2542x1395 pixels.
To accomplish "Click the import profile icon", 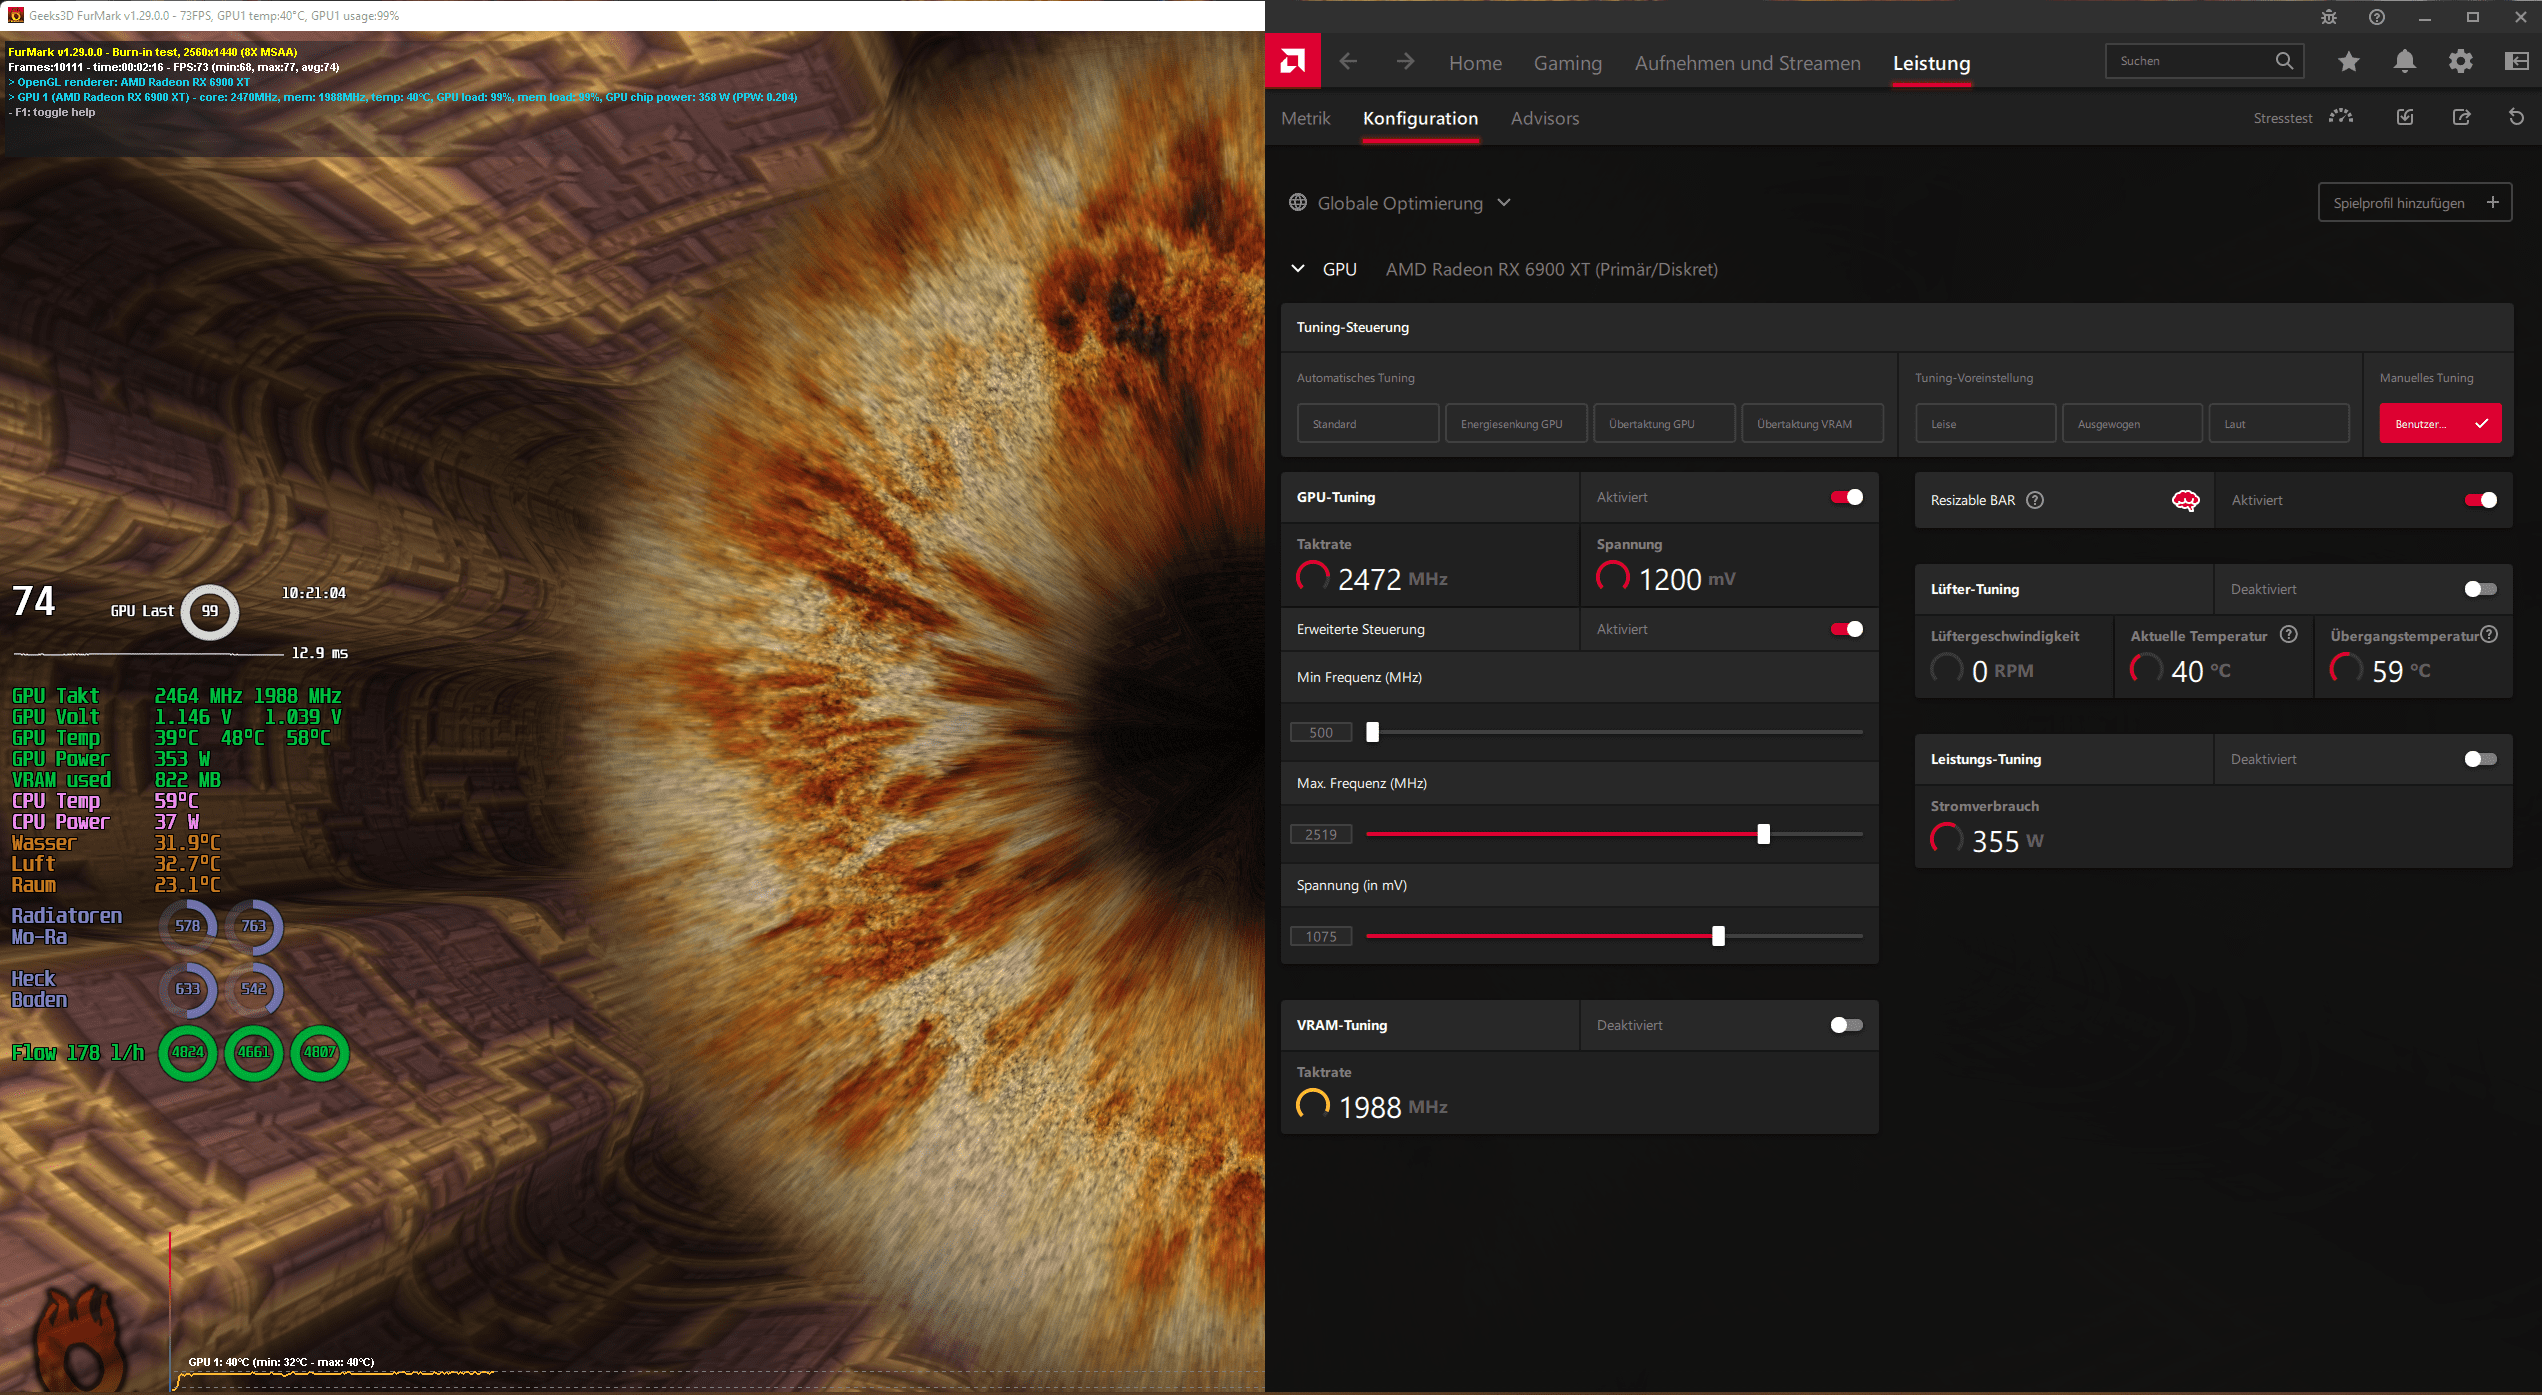I will [x=2405, y=117].
